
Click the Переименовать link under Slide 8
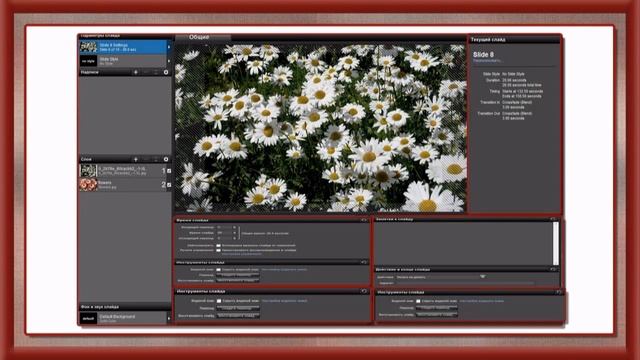click(487, 60)
